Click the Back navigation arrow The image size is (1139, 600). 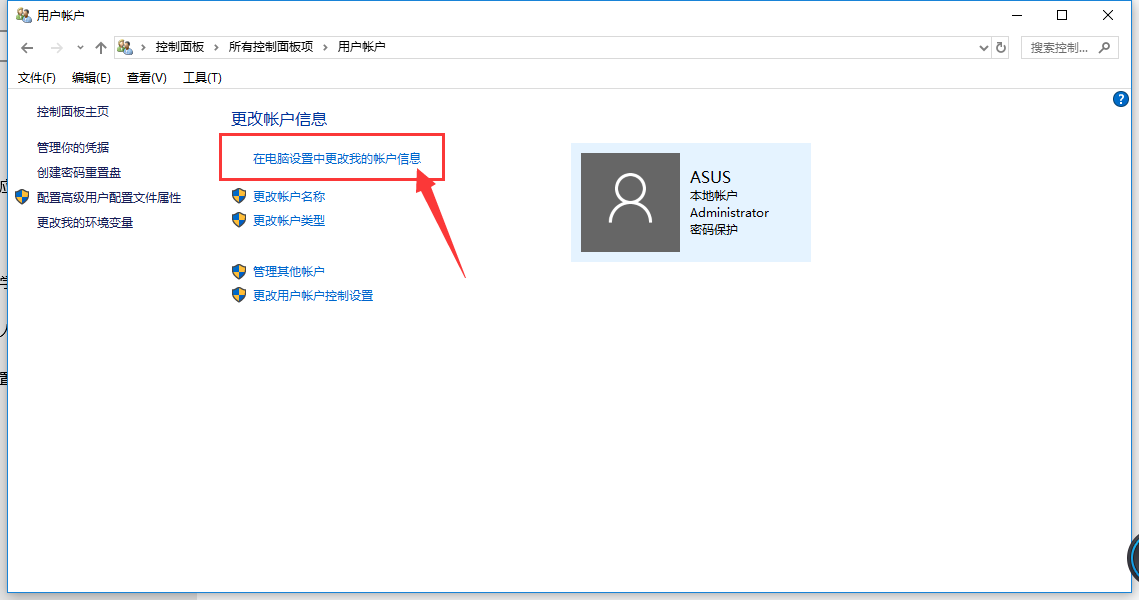pyautogui.click(x=28, y=48)
